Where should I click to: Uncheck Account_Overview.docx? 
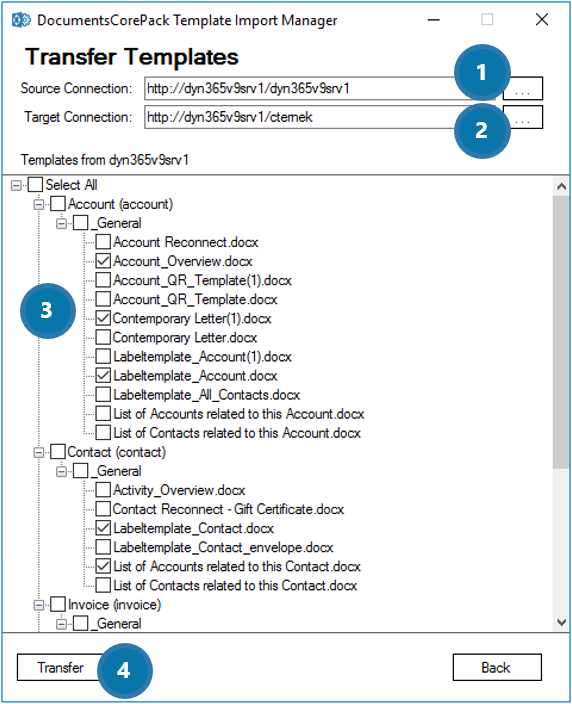103,261
